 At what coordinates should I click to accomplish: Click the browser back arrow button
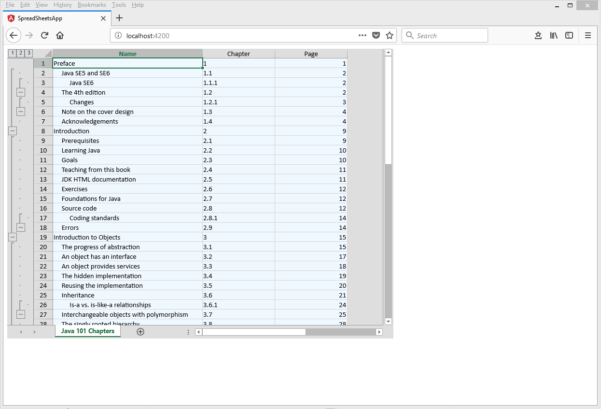[x=13, y=35]
